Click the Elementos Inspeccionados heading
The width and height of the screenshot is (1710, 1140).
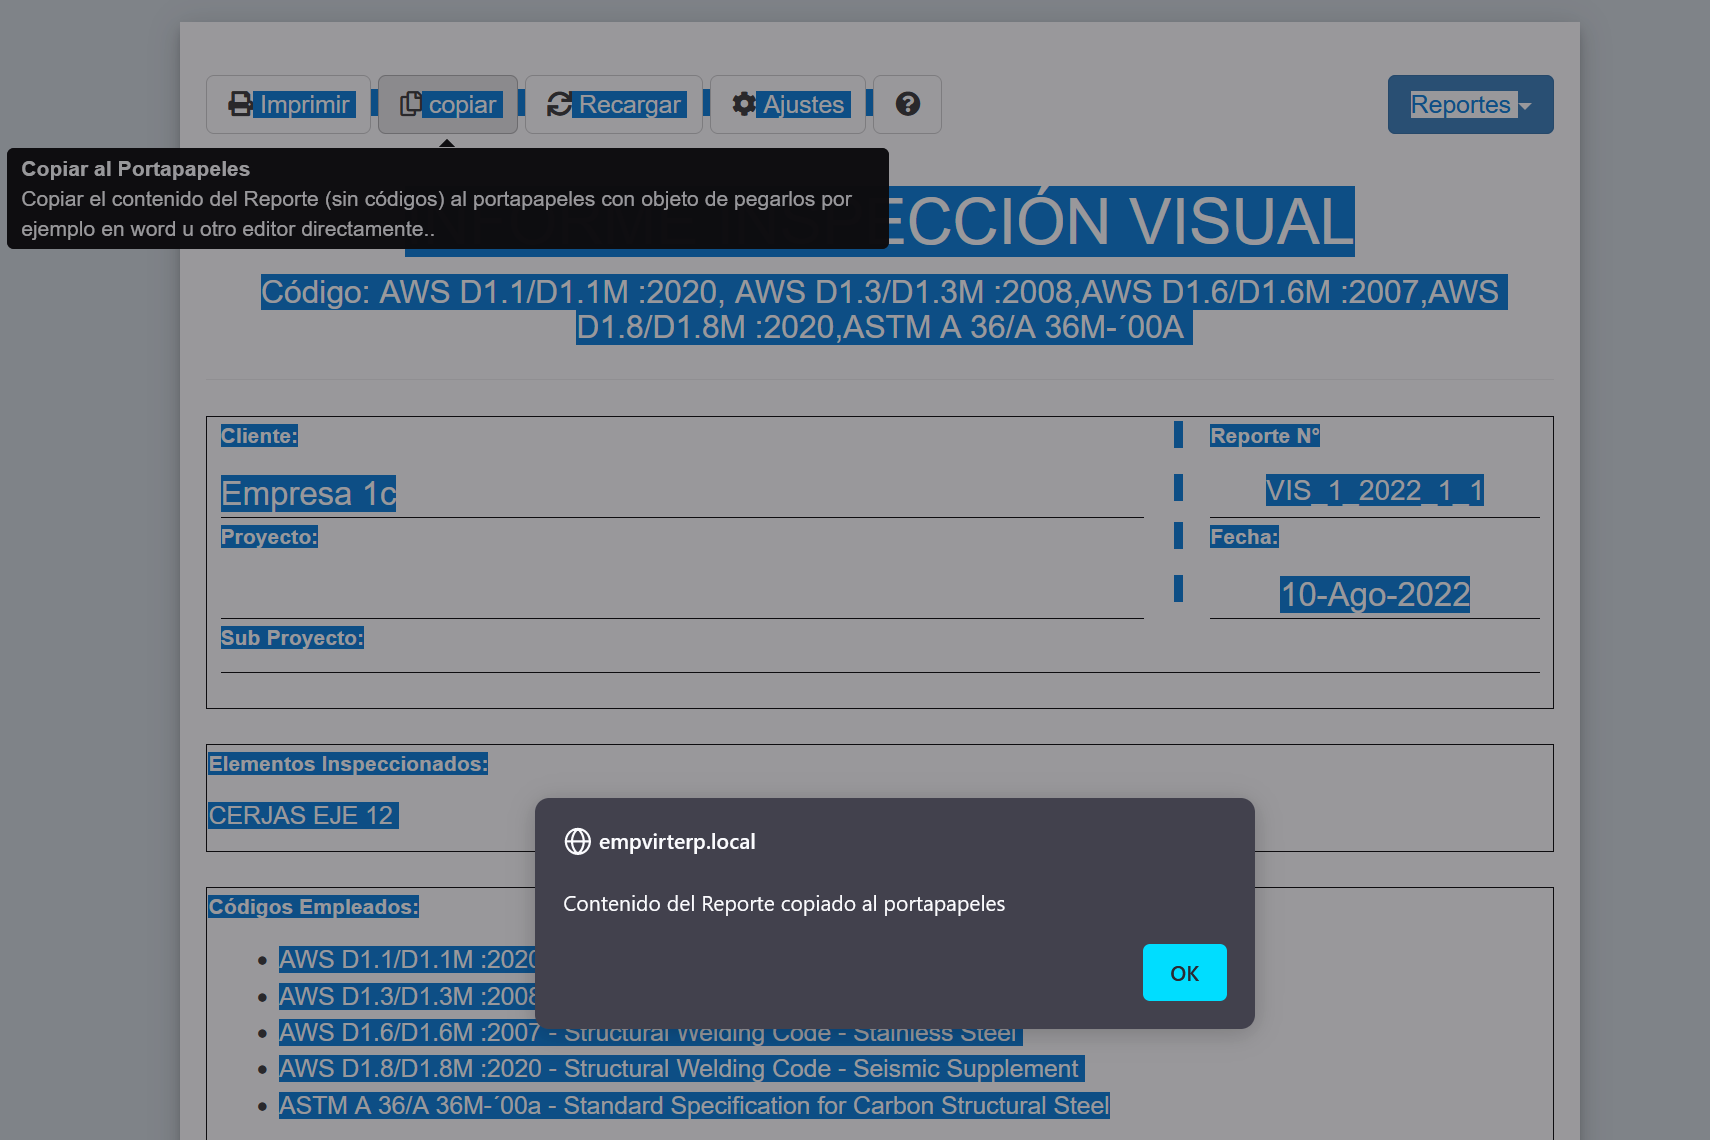coord(347,764)
